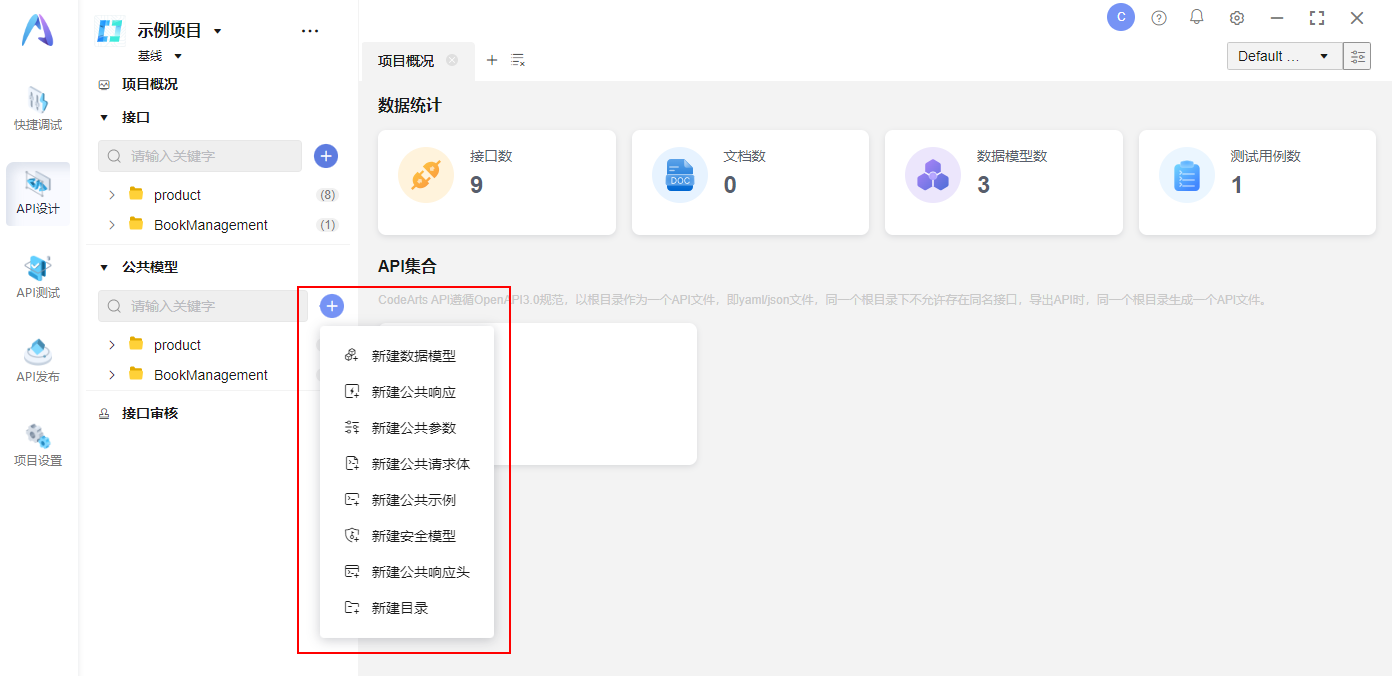Click the 接口审核 stamp icon
Viewport: 1392px width, 676px height.
click(104, 413)
